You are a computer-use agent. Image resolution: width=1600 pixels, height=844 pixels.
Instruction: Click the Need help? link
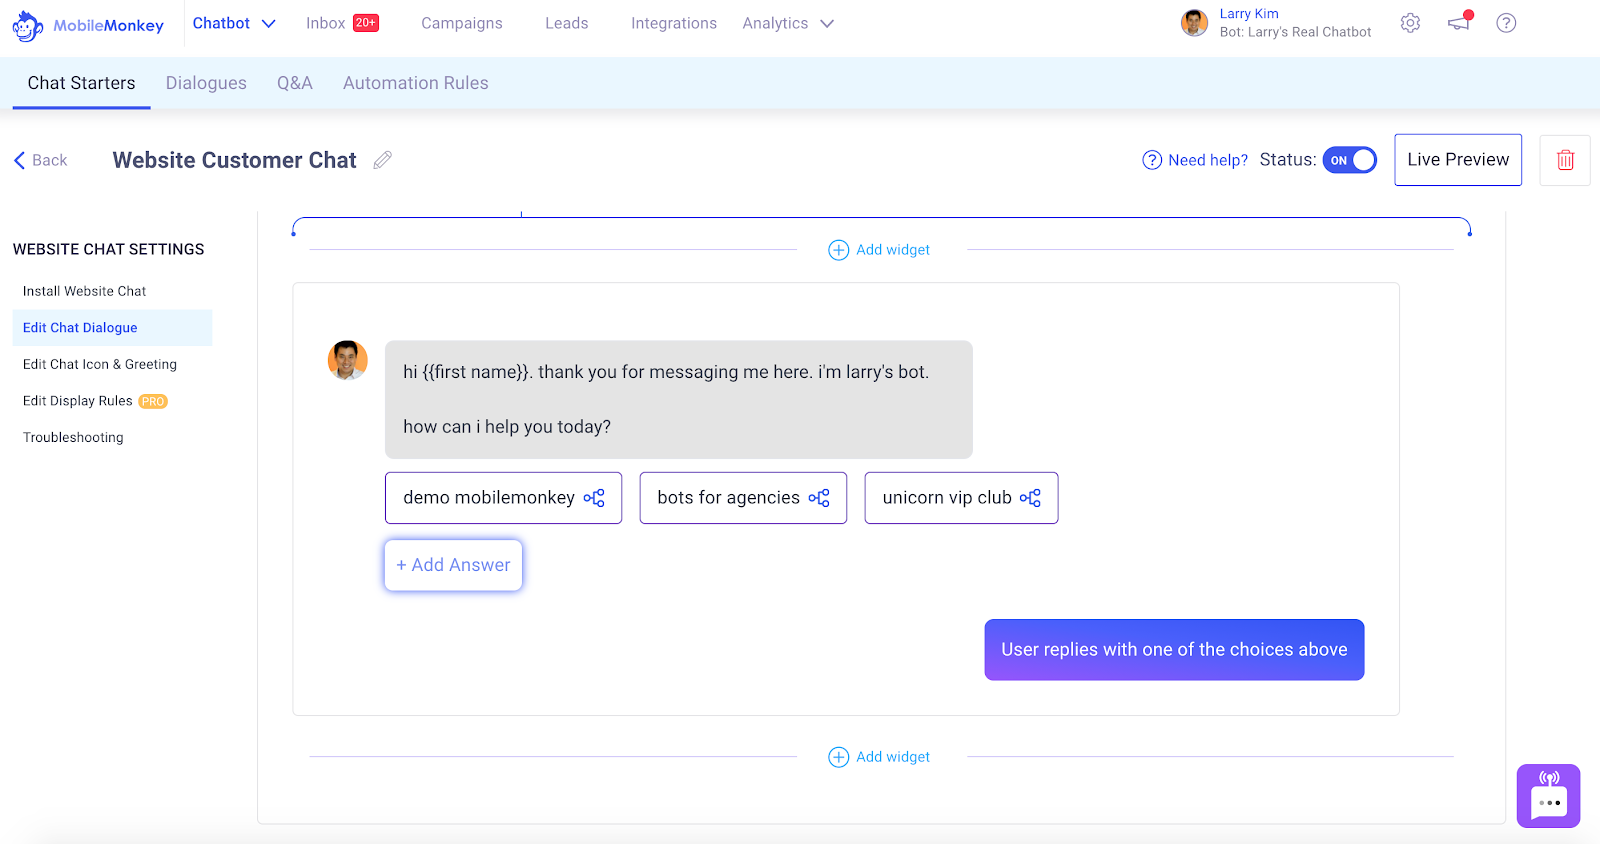click(x=1196, y=160)
